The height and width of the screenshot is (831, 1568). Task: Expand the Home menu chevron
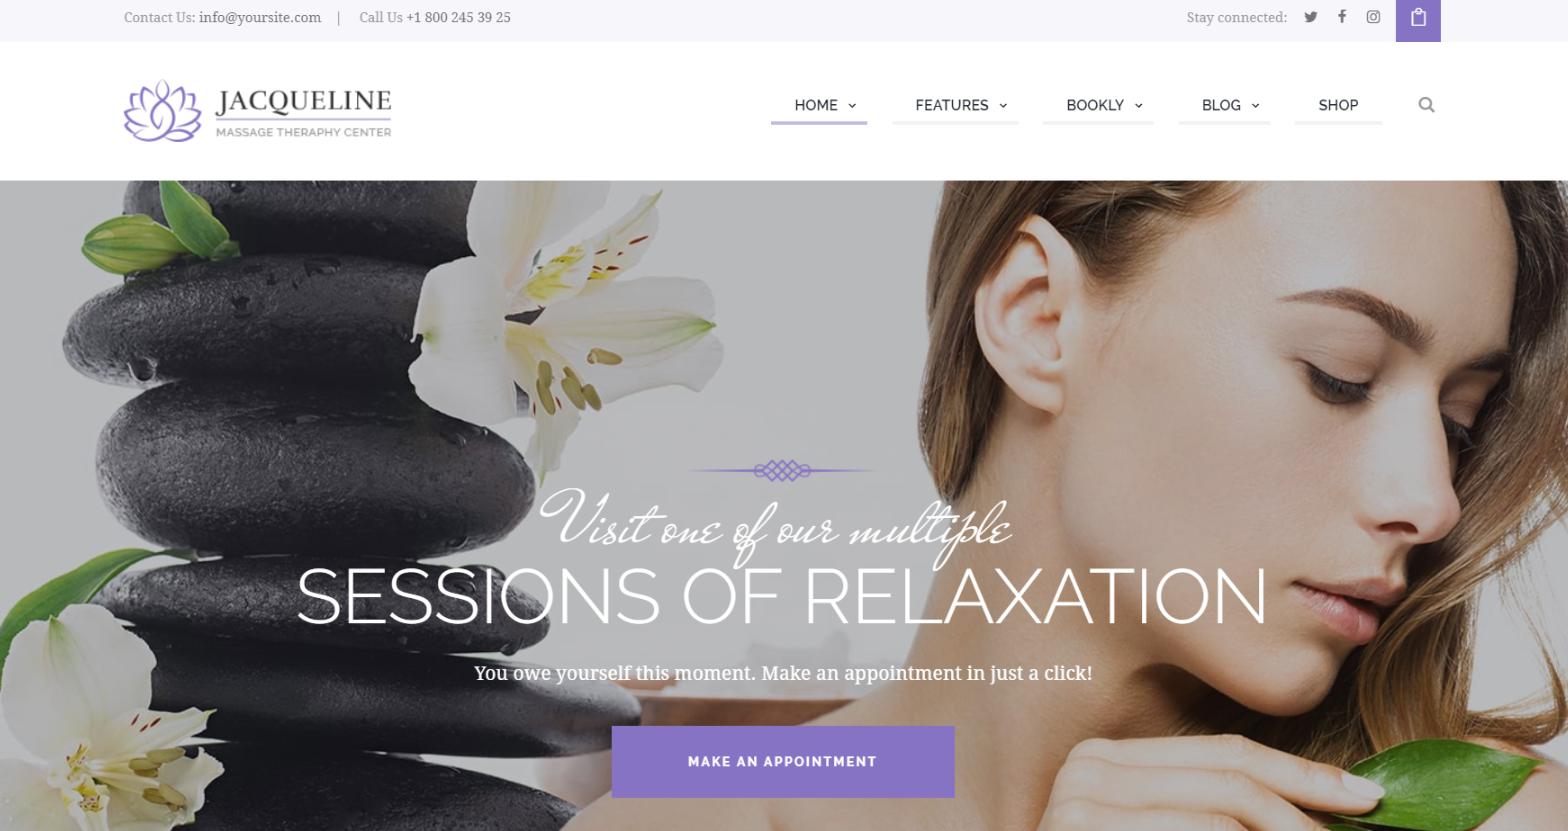tap(852, 106)
